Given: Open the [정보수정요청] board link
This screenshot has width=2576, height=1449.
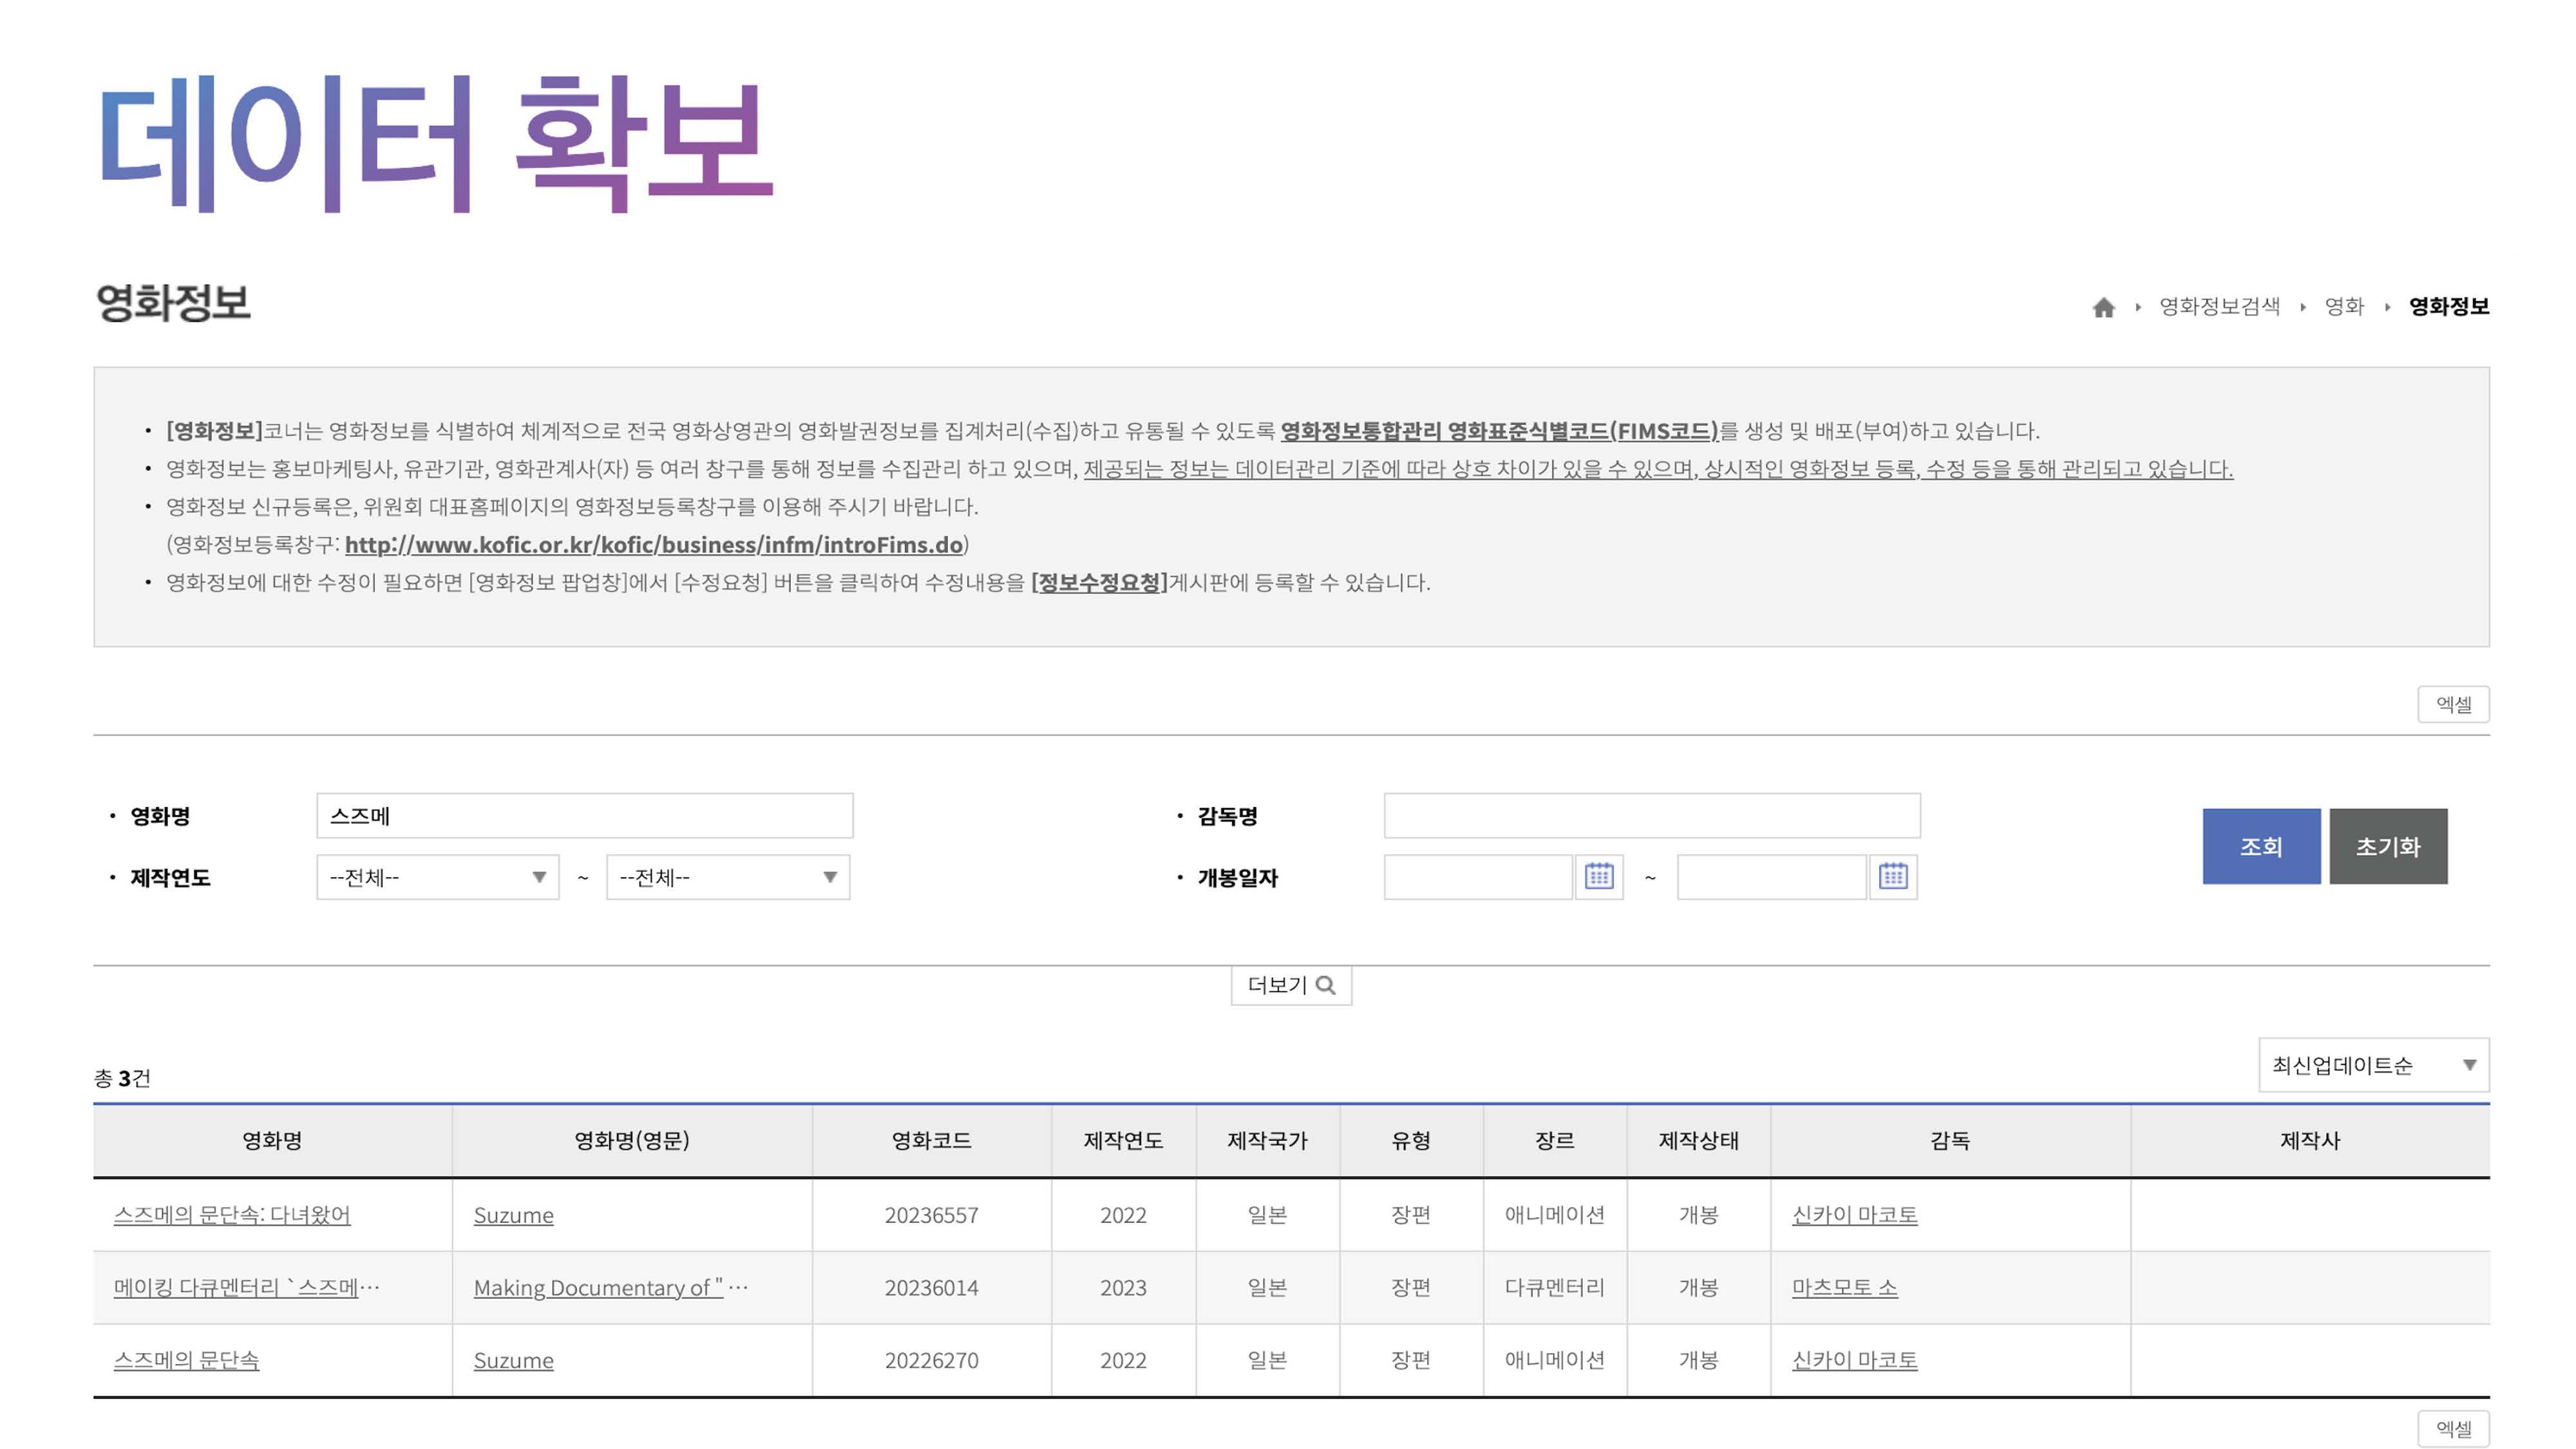Looking at the screenshot, I should click(x=1099, y=583).
